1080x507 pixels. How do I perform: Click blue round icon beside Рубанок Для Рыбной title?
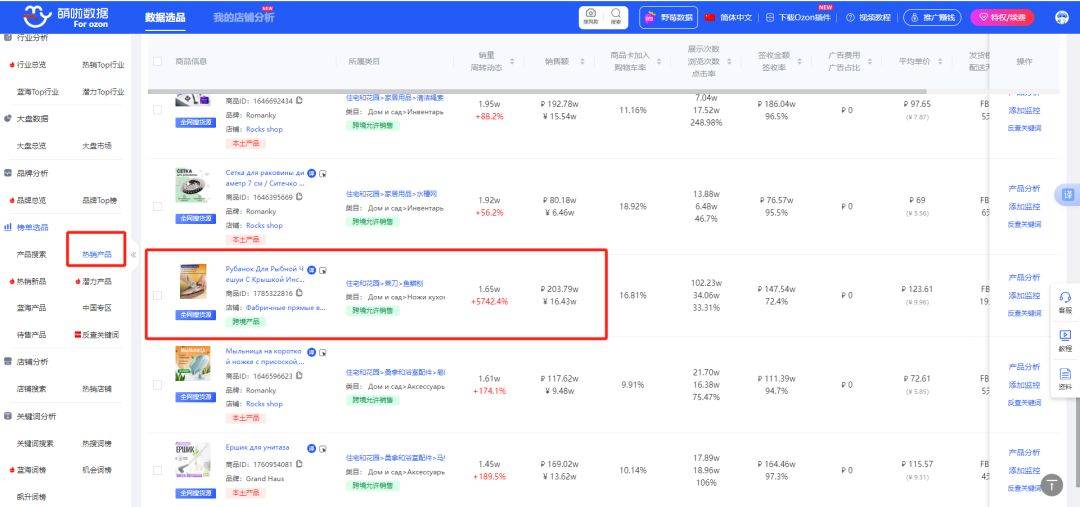pyautogui.click(x=311, y=269)
